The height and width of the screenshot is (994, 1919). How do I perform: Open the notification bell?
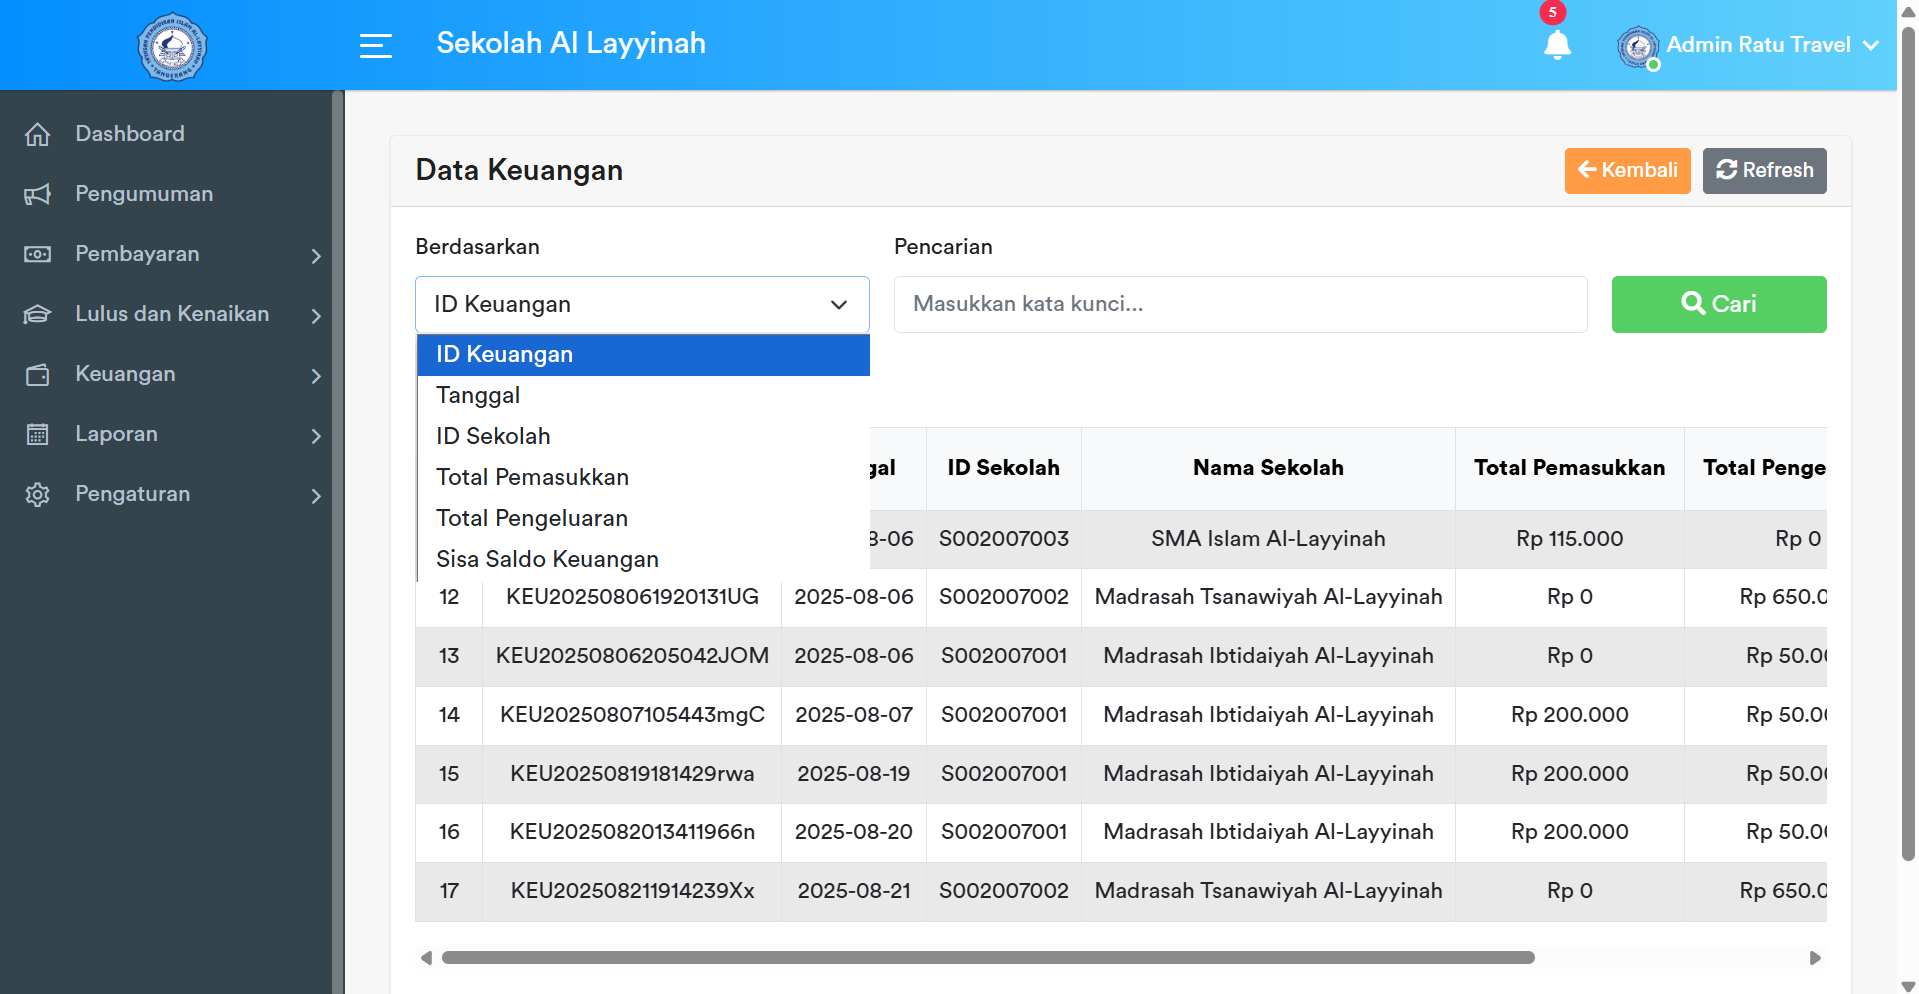1557,45
